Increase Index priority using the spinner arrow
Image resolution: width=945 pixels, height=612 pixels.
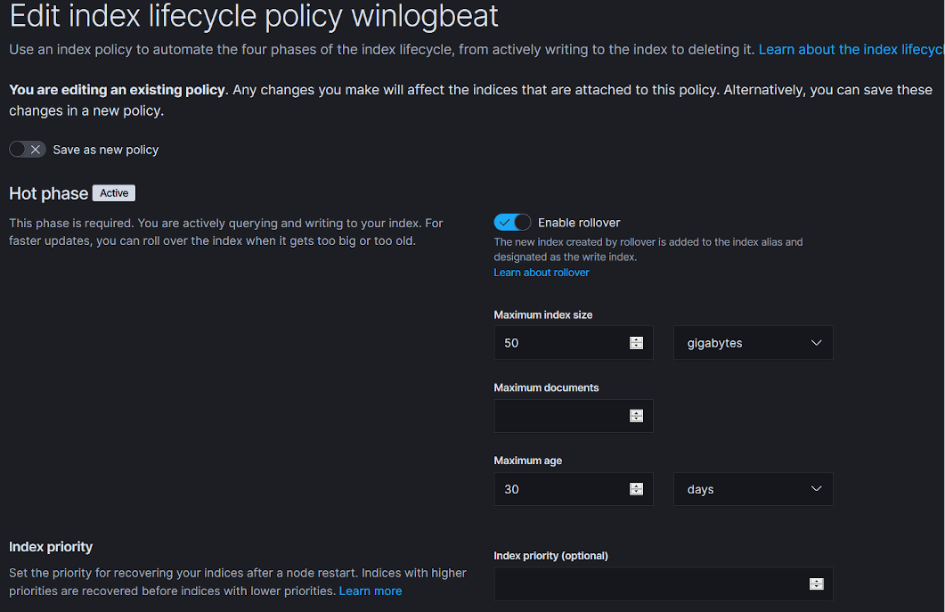816,580
